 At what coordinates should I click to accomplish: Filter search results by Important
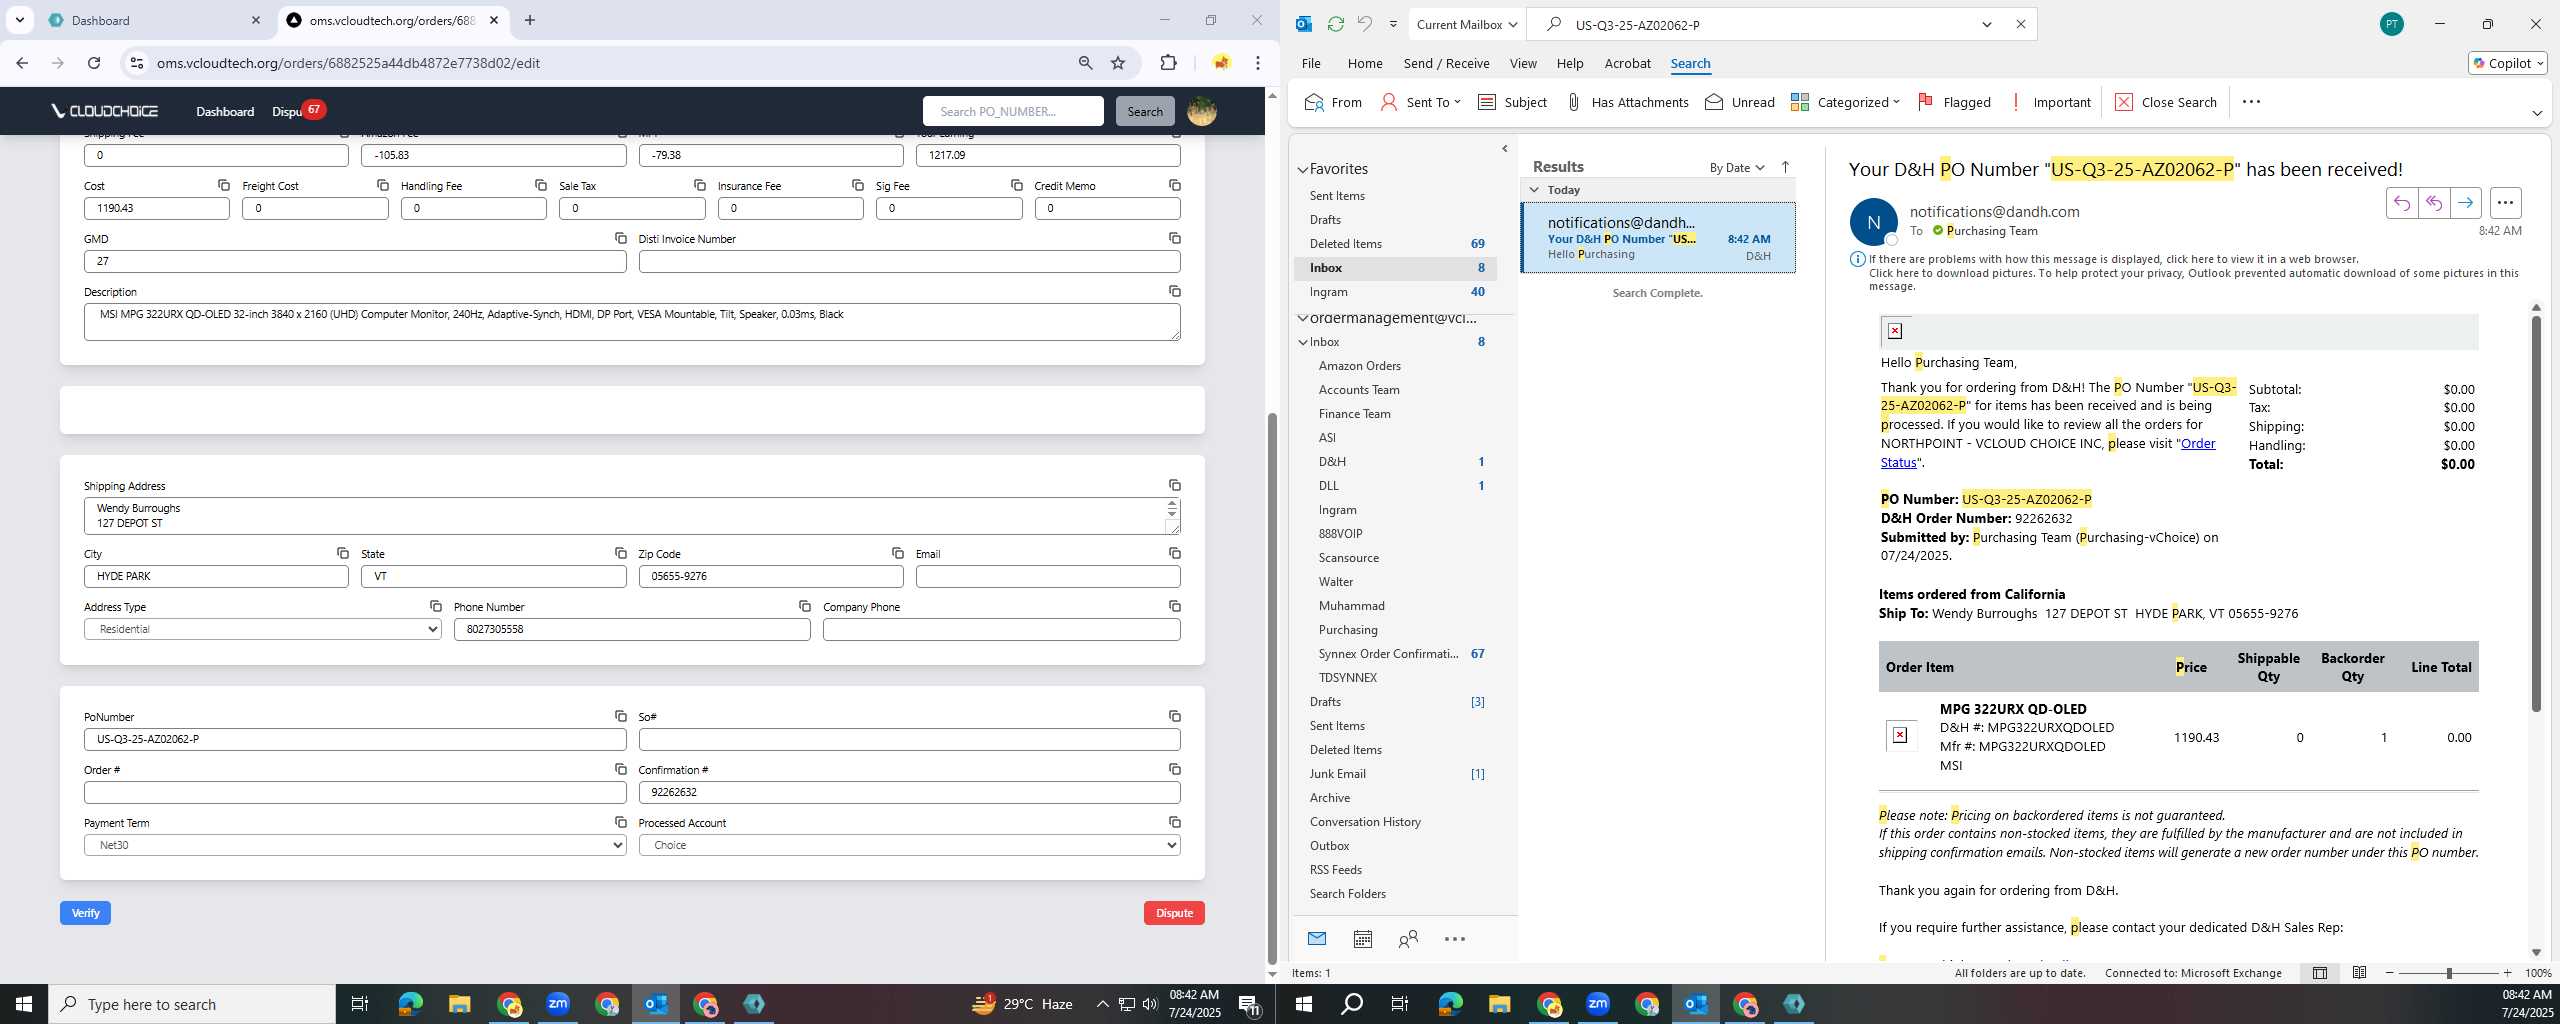(x=2049, y=102)
